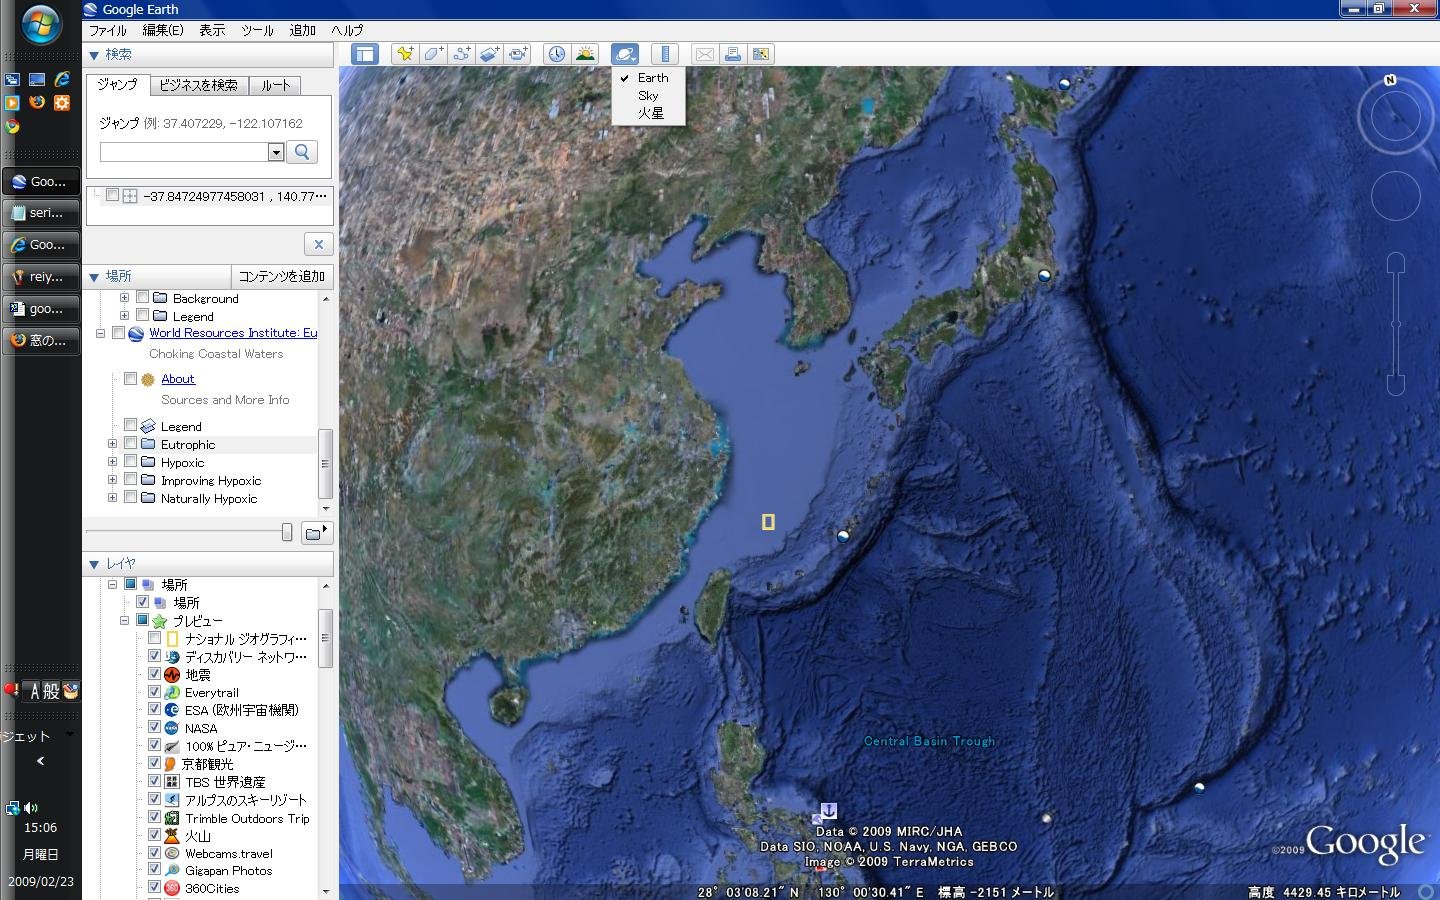
Task: Click the search magnifier button
Action: pyautogui.click(x=302, y=151)
